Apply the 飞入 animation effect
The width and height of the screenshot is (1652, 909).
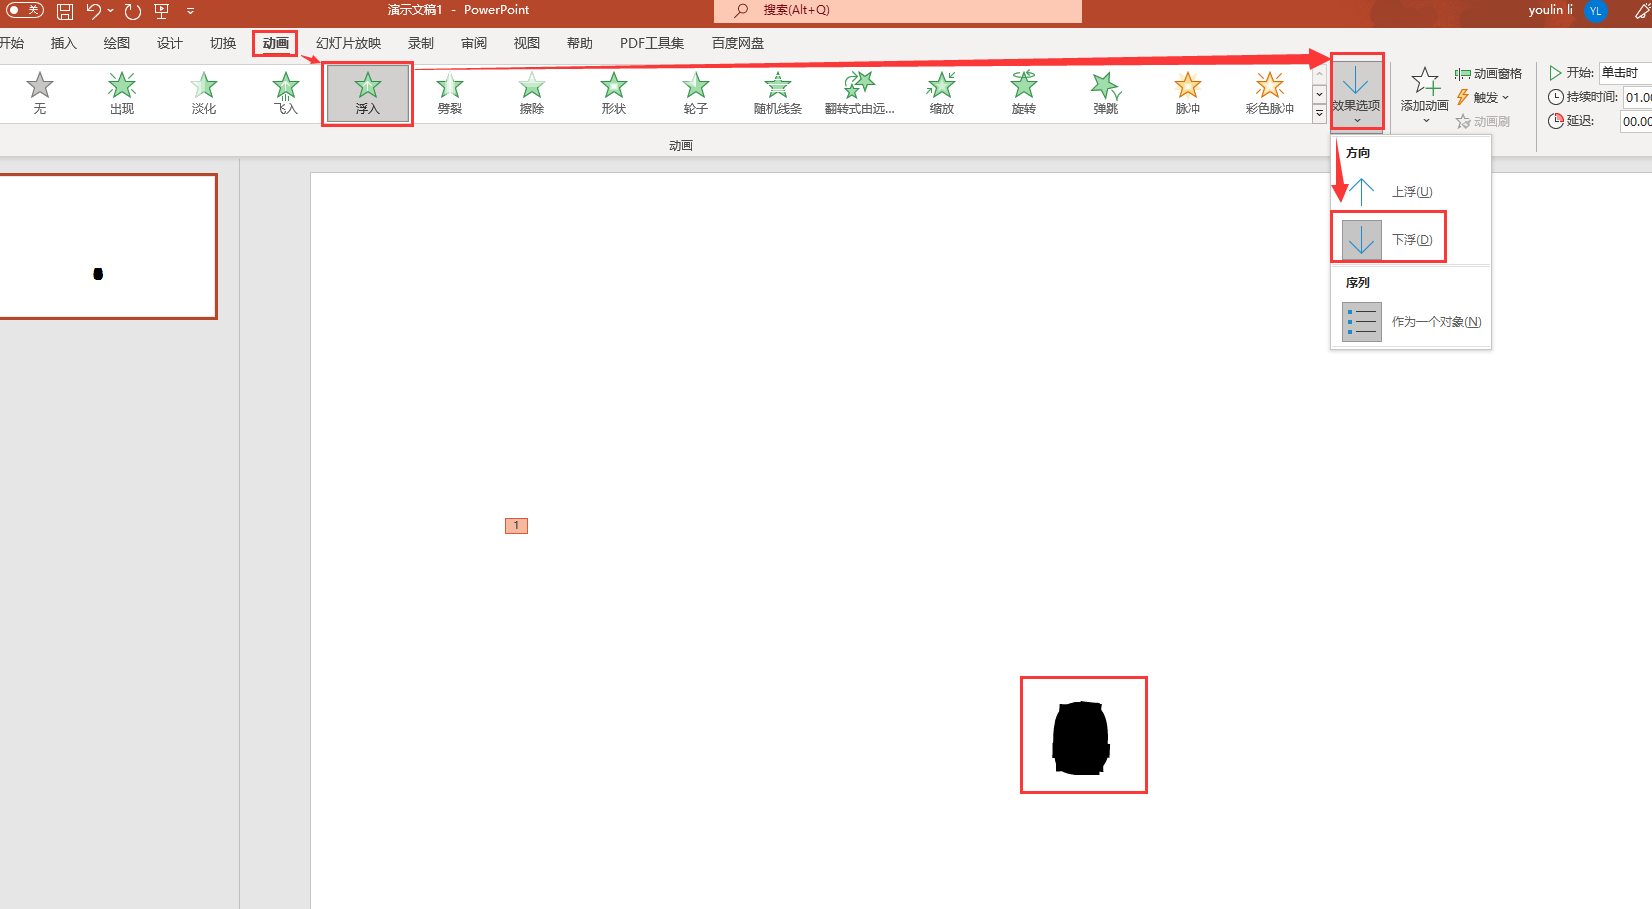(286, 93)
